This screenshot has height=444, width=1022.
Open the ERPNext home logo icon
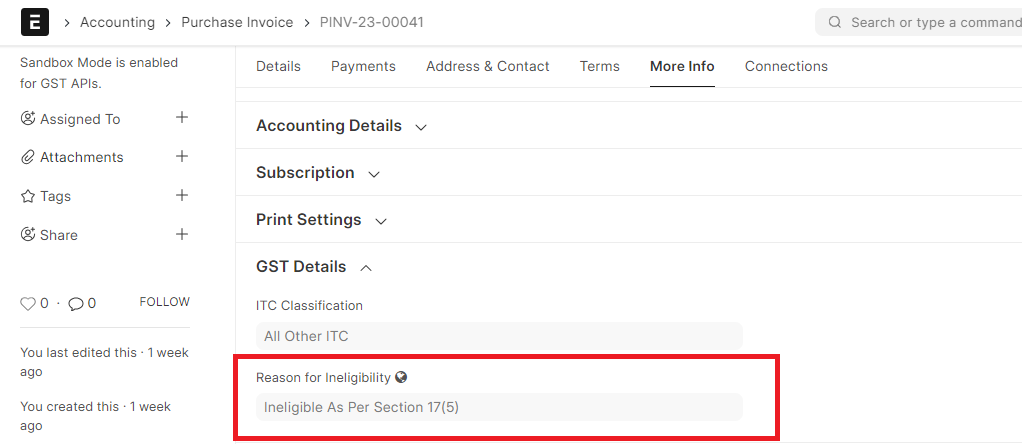pos(35,22)
